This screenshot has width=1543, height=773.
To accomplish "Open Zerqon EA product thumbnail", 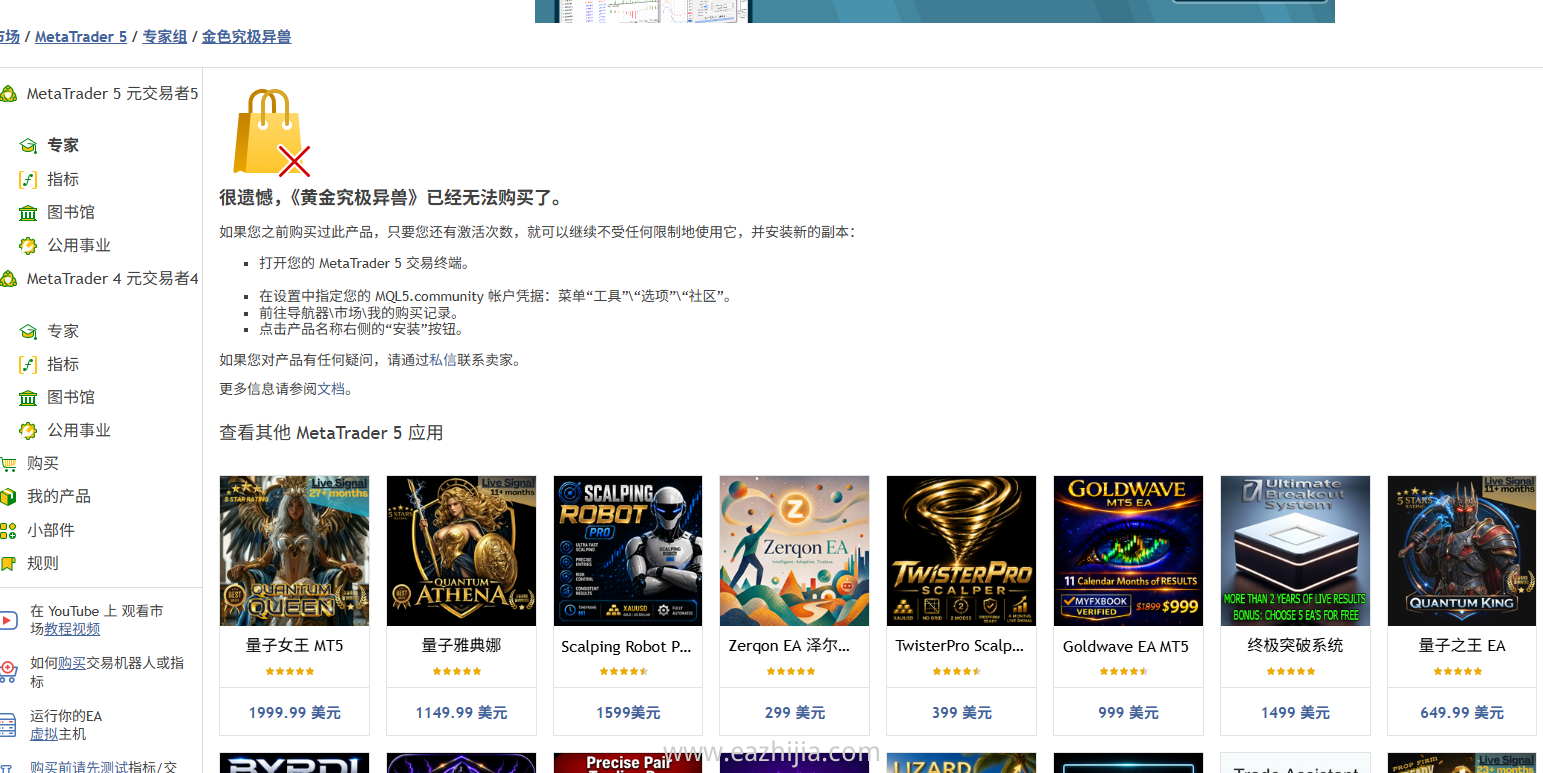I will coord(795,551).
